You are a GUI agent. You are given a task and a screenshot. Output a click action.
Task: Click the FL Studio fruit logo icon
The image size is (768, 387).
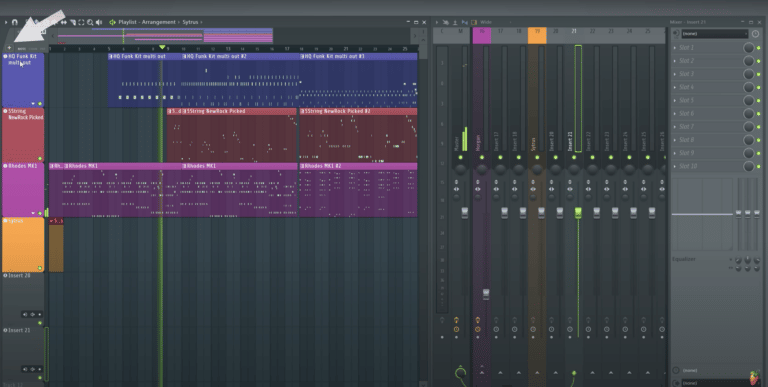pos(755,378)
